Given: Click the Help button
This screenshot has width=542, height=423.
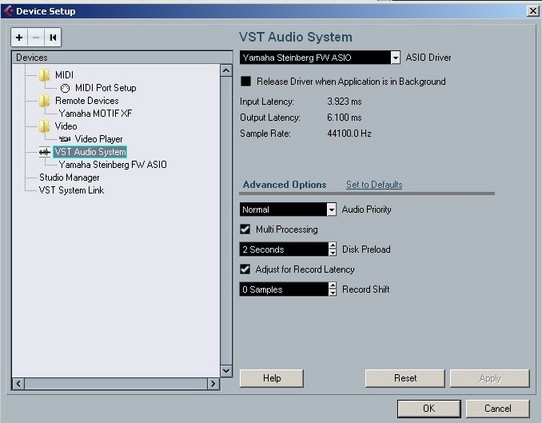Looking at the screenshot, I should [x=272, y=378].
